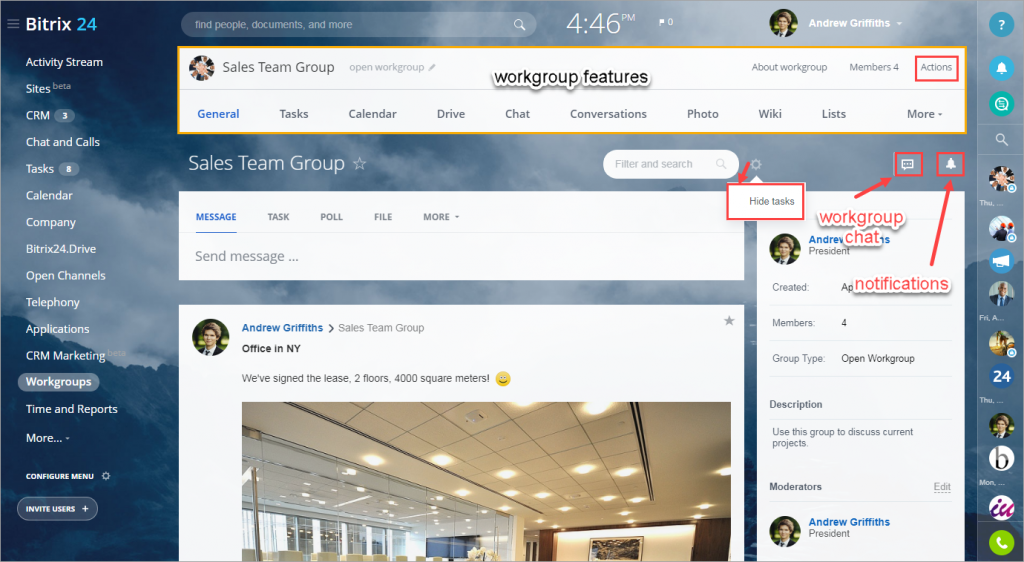Select the TASK composer tab

coord(278,217)
